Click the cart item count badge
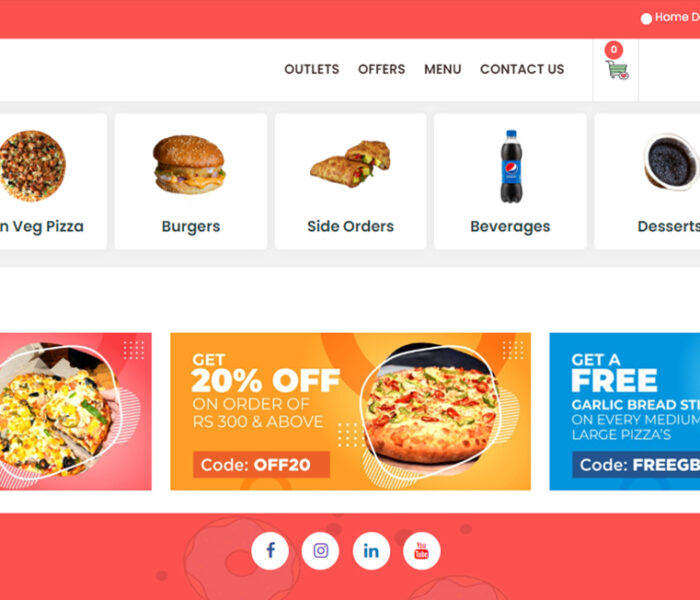 pyautogui.click(x=614, y=50)
